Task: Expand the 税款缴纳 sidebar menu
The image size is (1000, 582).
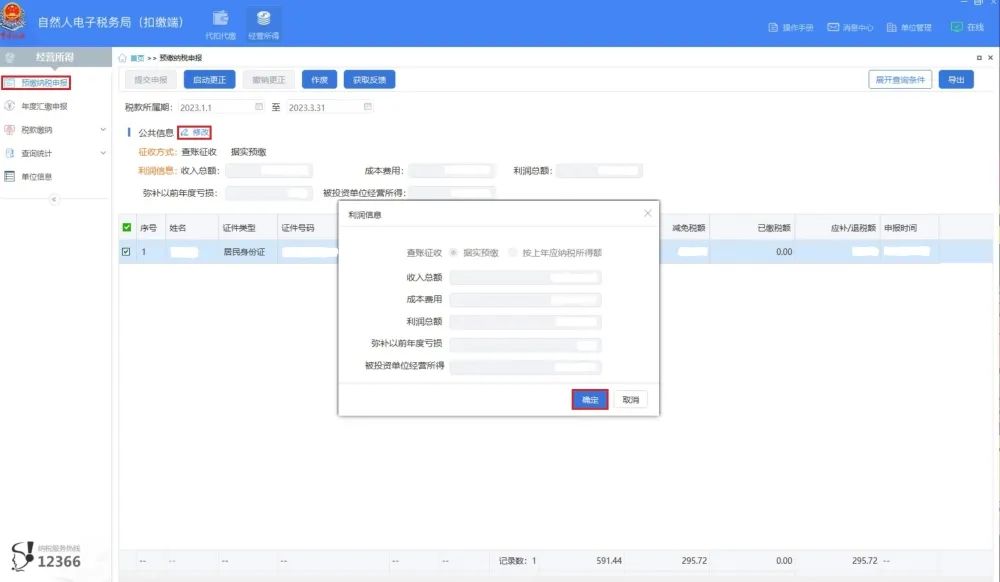Action: (x=103, y=129)
